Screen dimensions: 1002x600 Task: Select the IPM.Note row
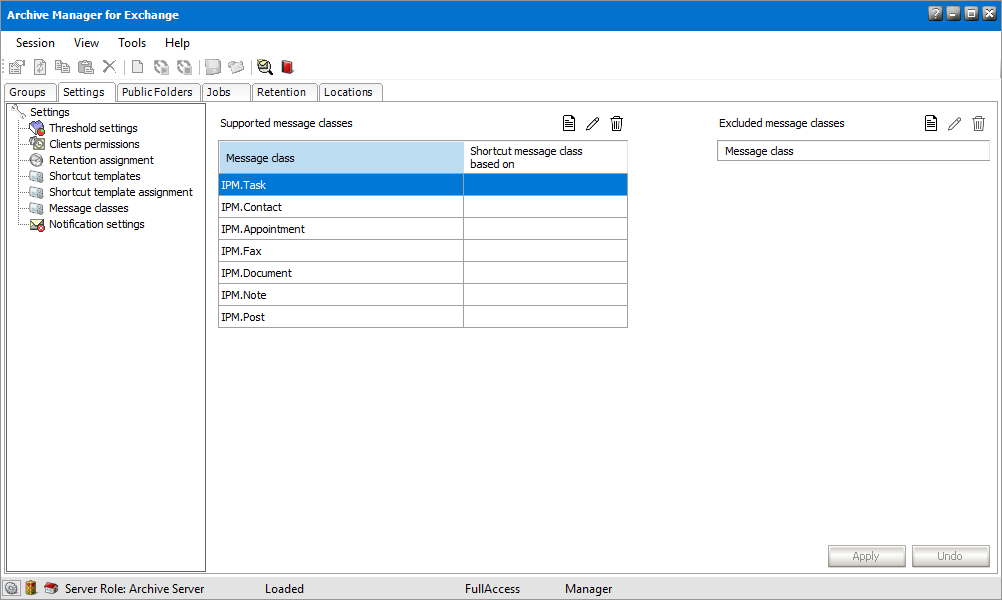422,295
